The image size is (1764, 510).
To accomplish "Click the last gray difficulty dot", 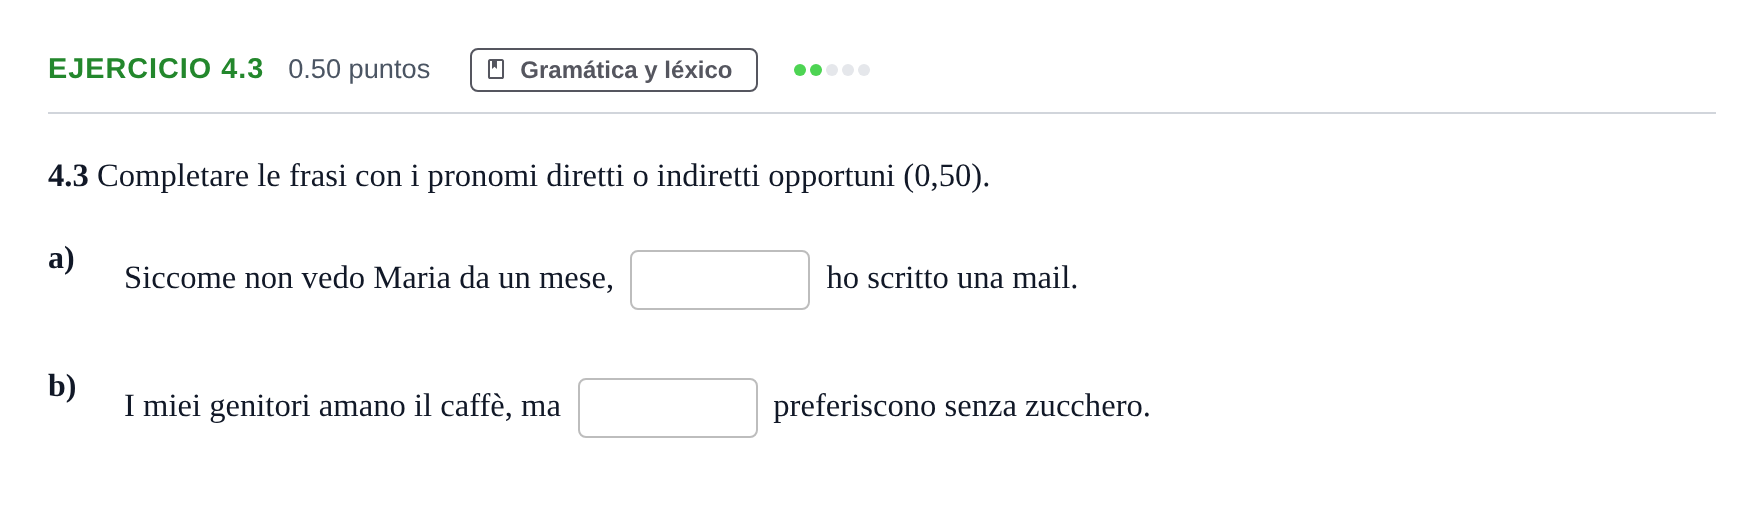I will pos(864,70).
